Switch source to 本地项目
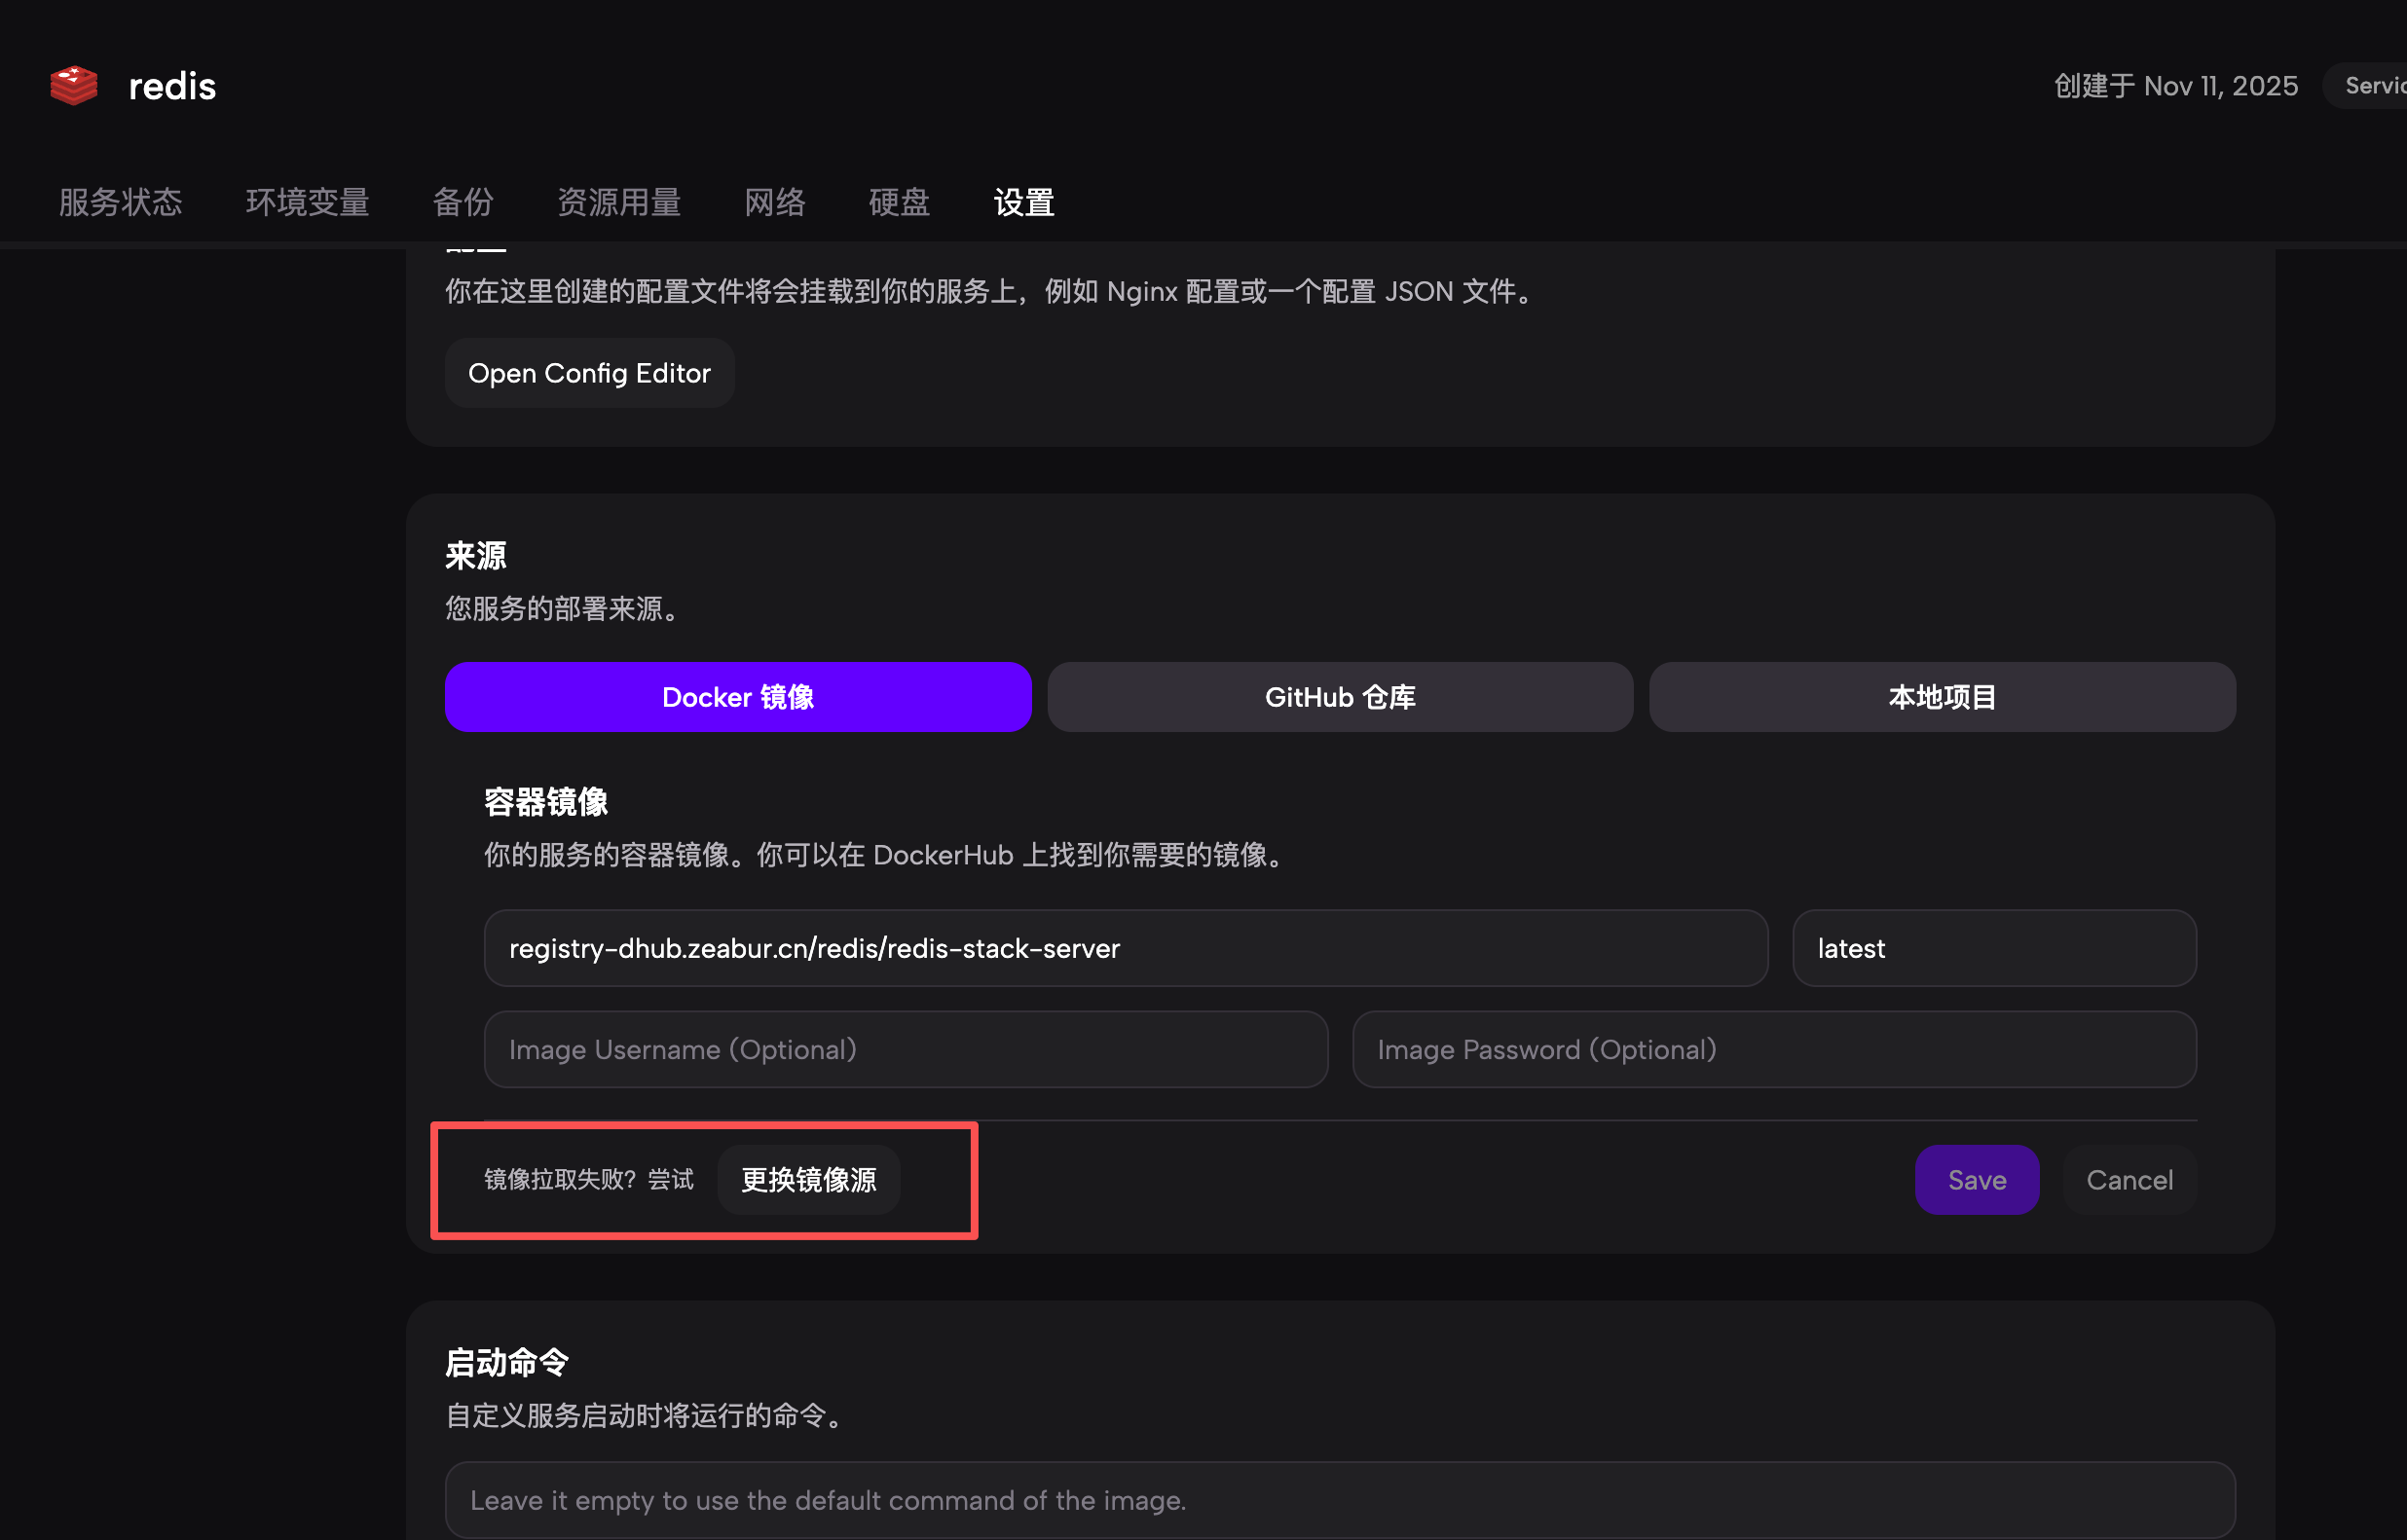 pyautogui.click(x=1941, y=697)
